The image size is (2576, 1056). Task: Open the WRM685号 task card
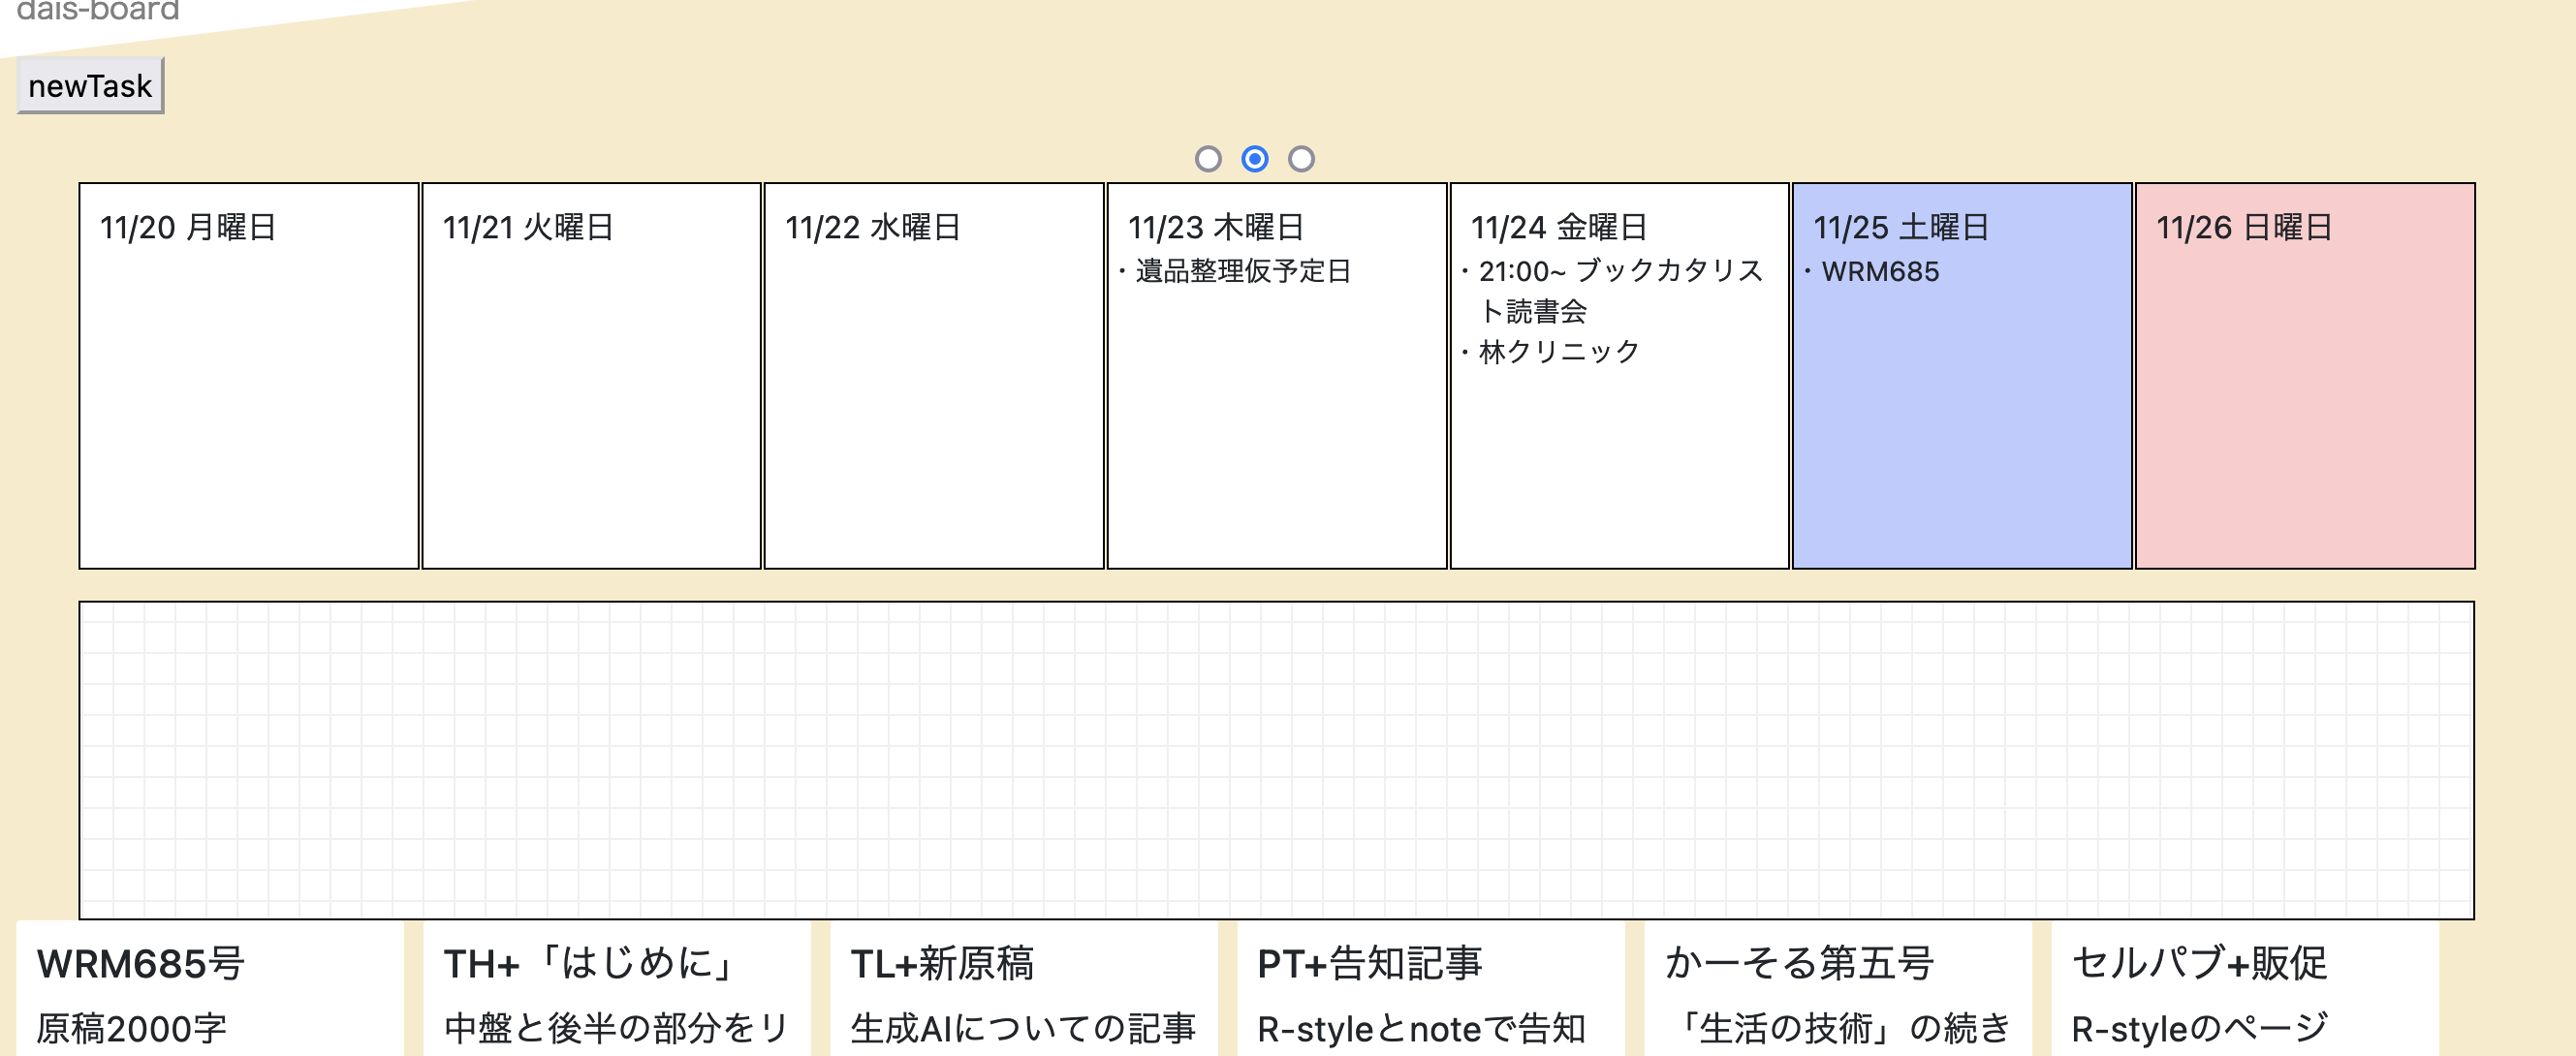click(x=210, y=990)
